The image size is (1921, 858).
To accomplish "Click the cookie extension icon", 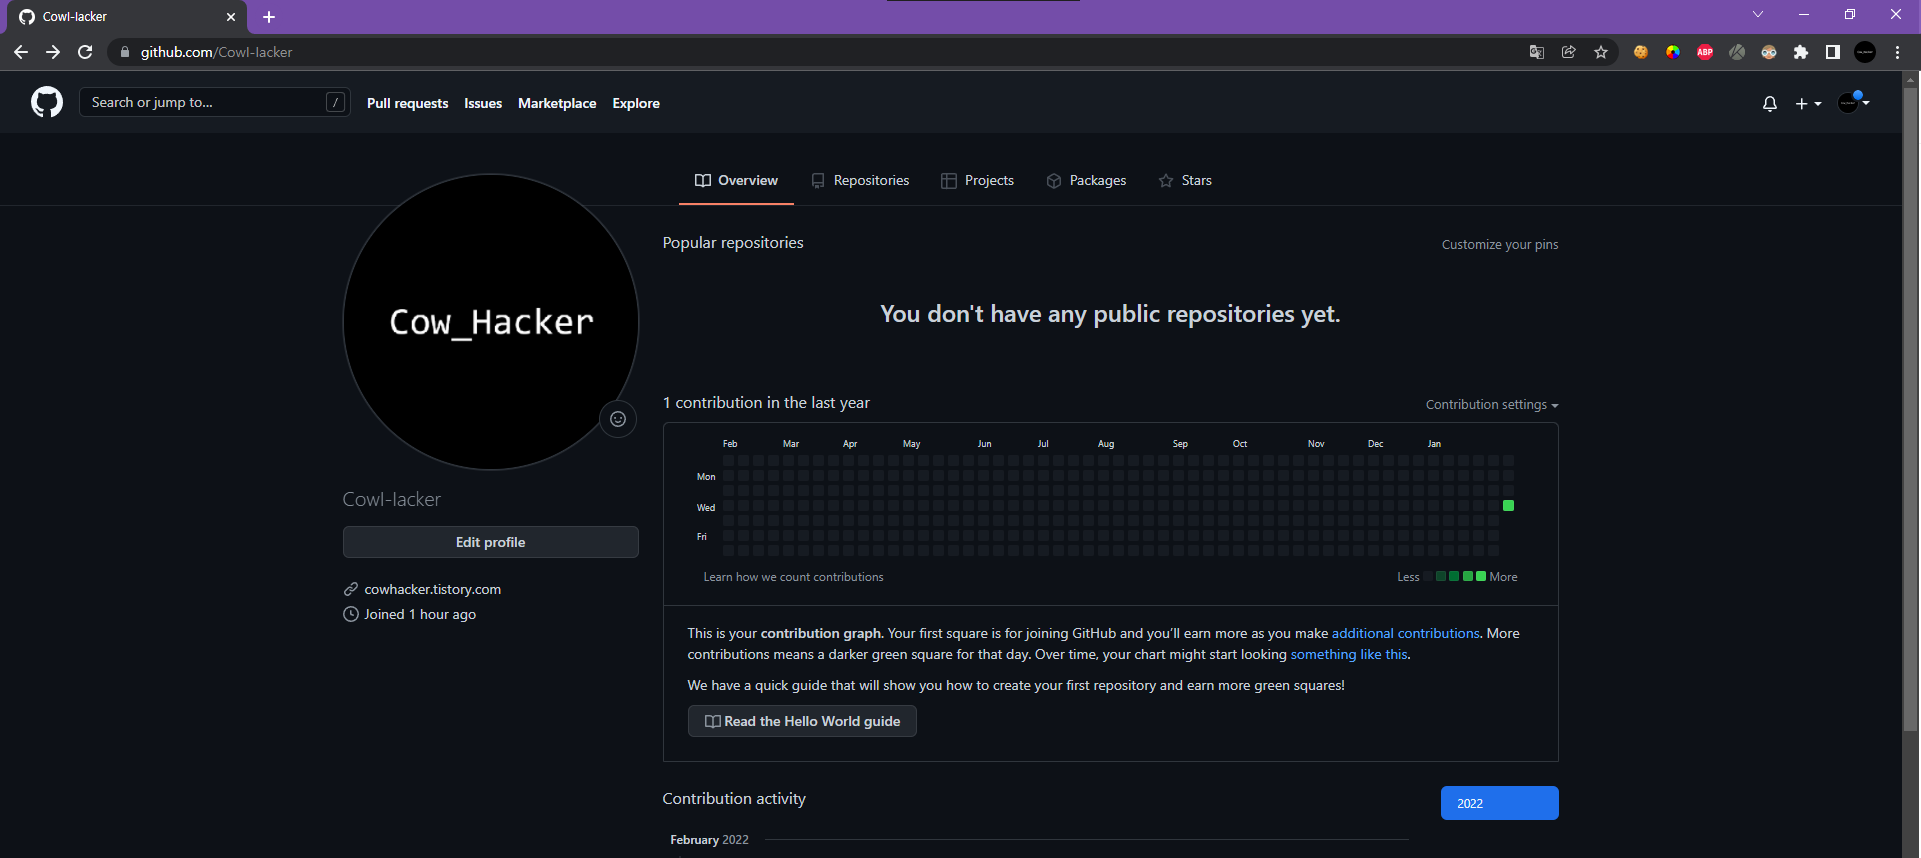I will click(x=1641, y=52).
